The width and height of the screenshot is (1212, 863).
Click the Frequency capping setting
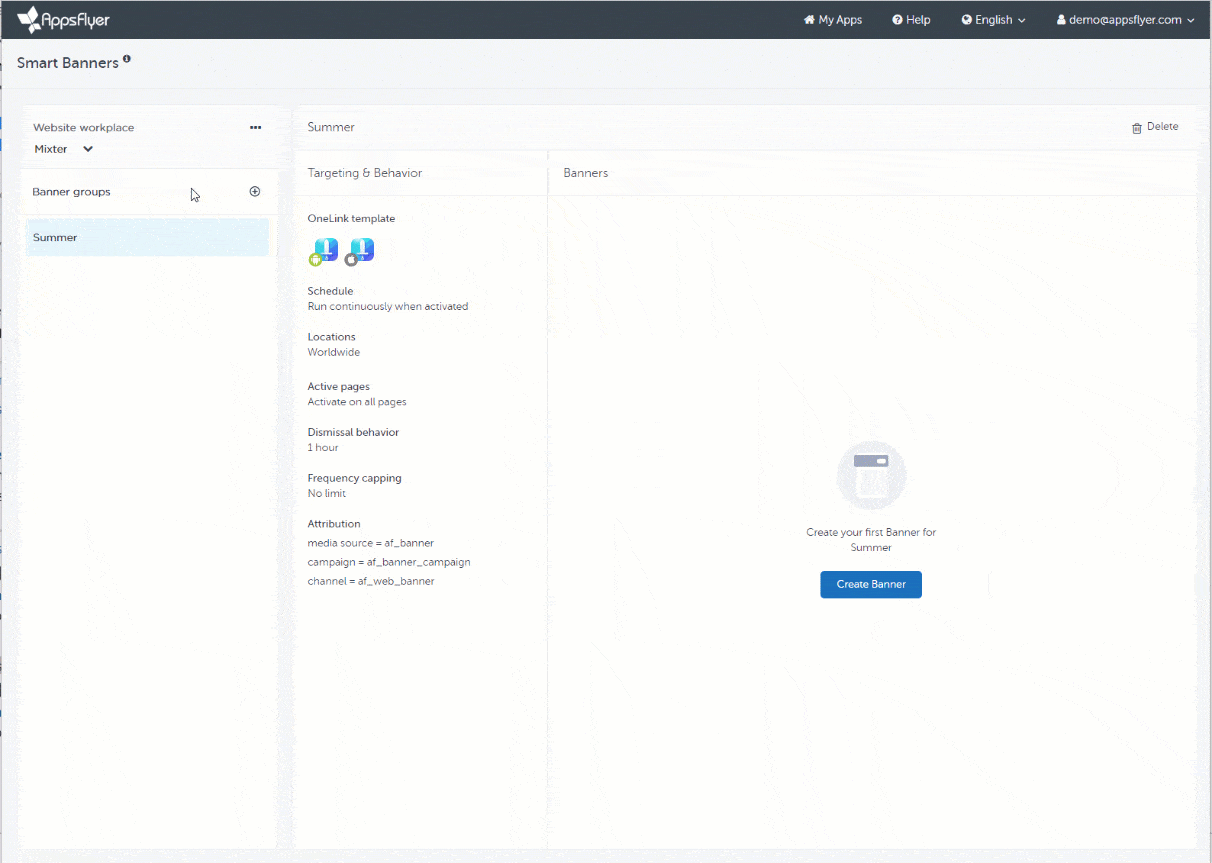pos(354,486)
